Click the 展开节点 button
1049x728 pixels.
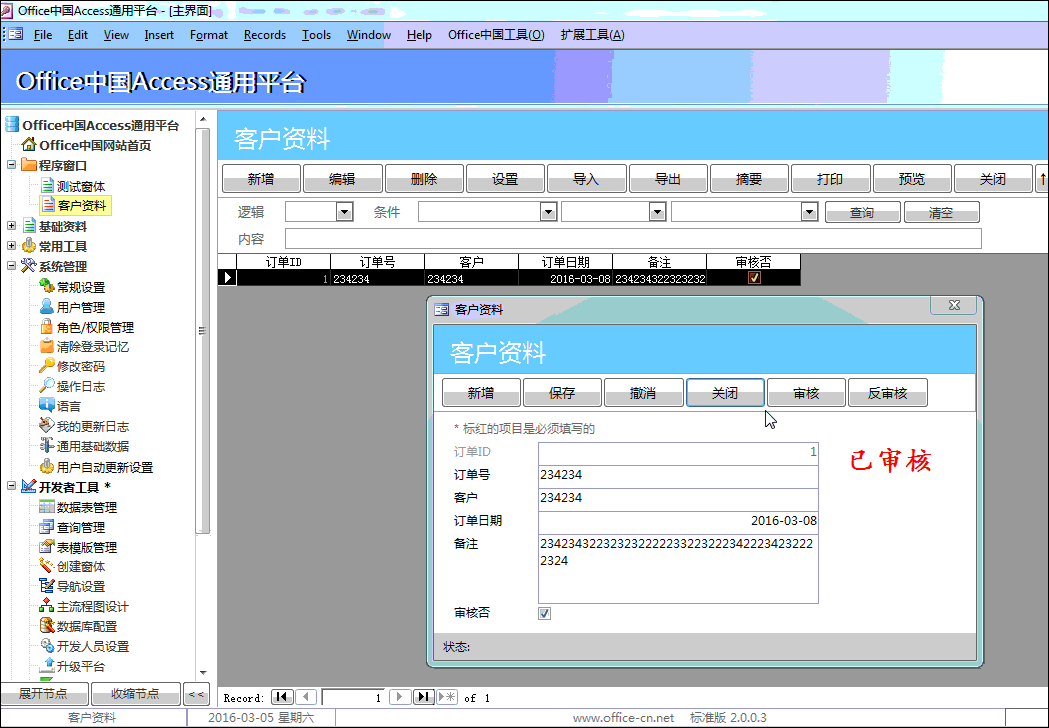pyautogui.click(x=44, y=694)
